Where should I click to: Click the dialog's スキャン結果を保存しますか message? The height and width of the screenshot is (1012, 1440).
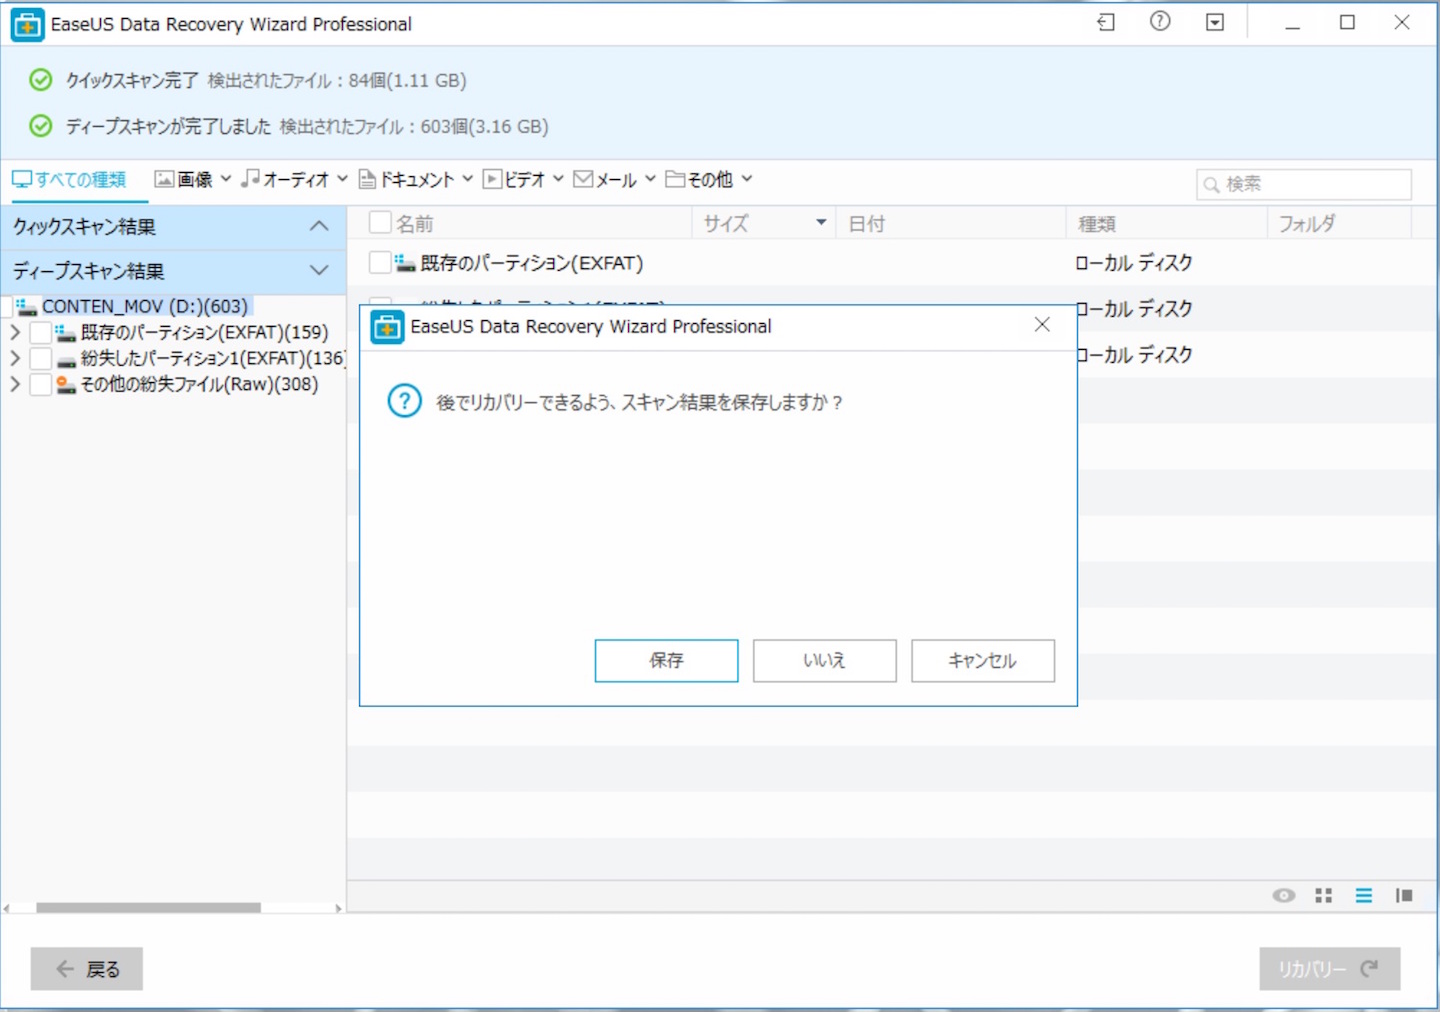coord(640,402)
